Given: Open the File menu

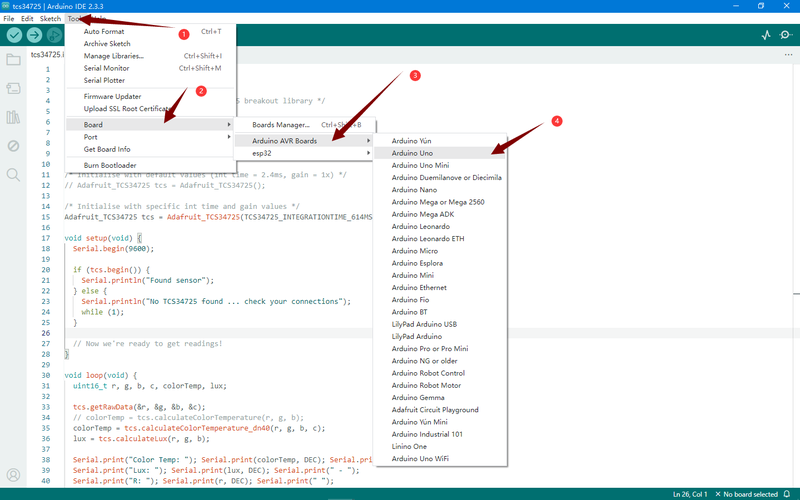Looking at the screenshot, I should [x=9, y=18].
